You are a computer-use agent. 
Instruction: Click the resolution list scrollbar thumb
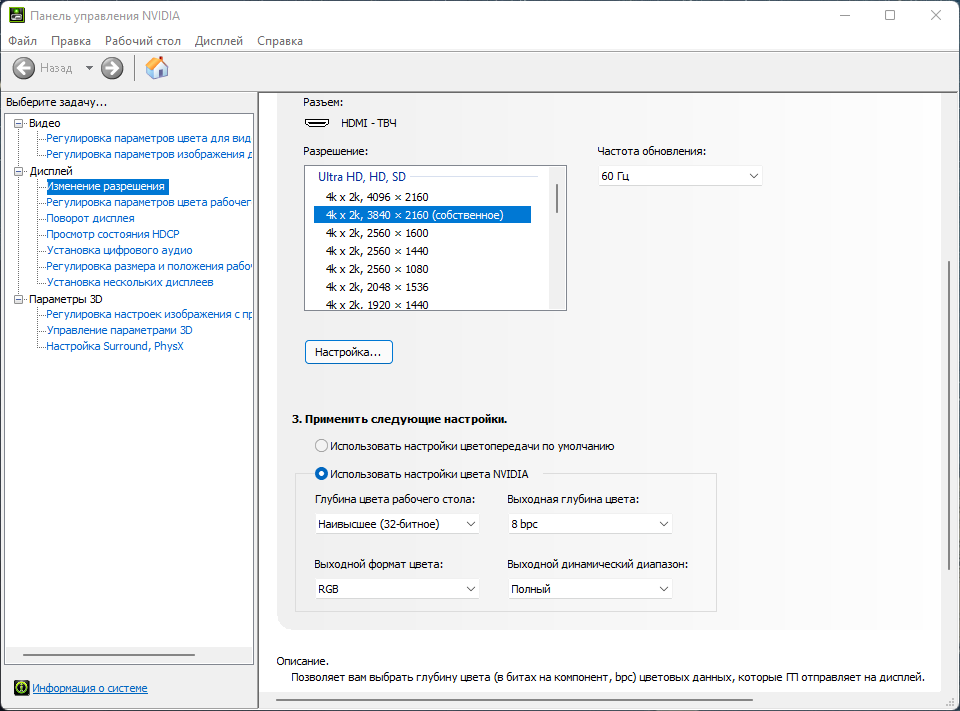pyautogui.click(x=557, y=198)
